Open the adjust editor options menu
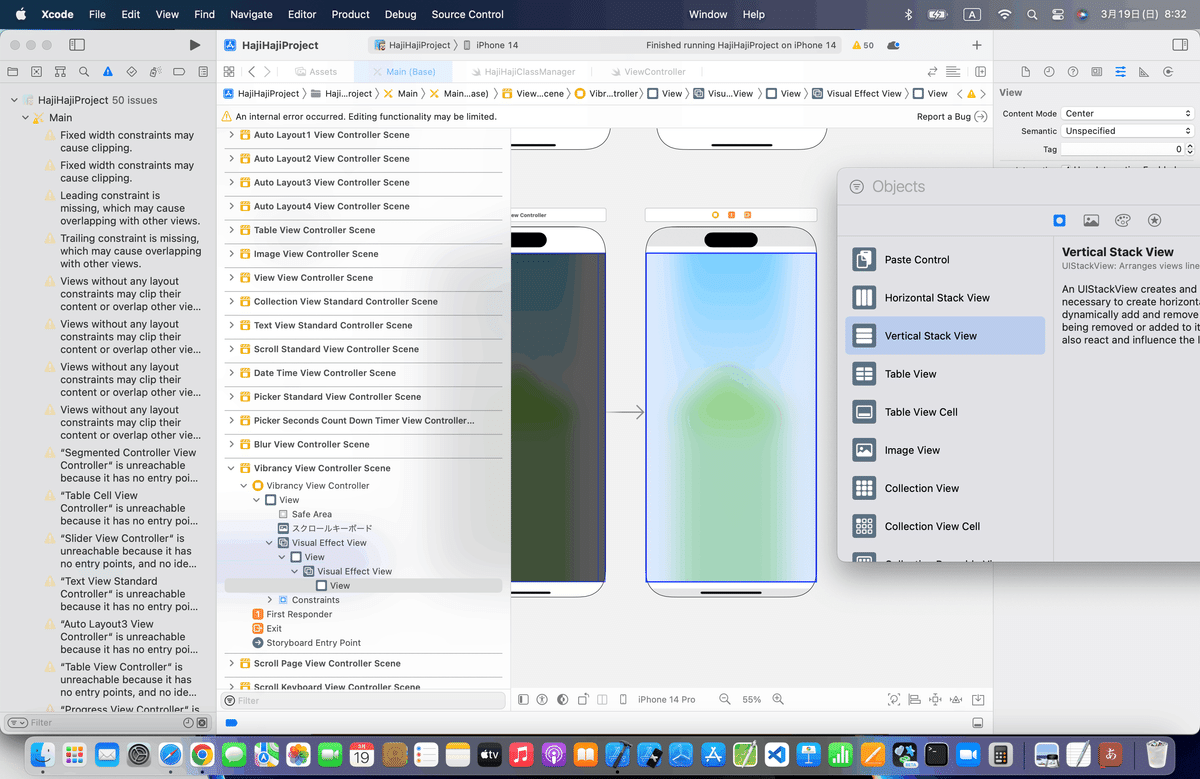Viewport: 1200px width, 779px height. tap(954, 72)
